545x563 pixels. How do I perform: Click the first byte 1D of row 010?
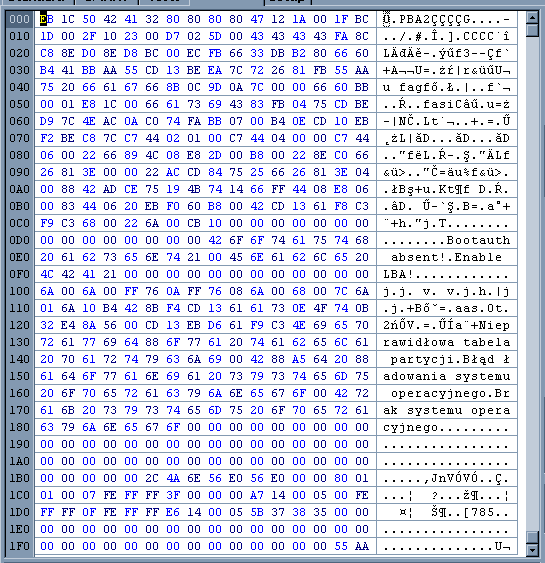click(x=47, y=36)
